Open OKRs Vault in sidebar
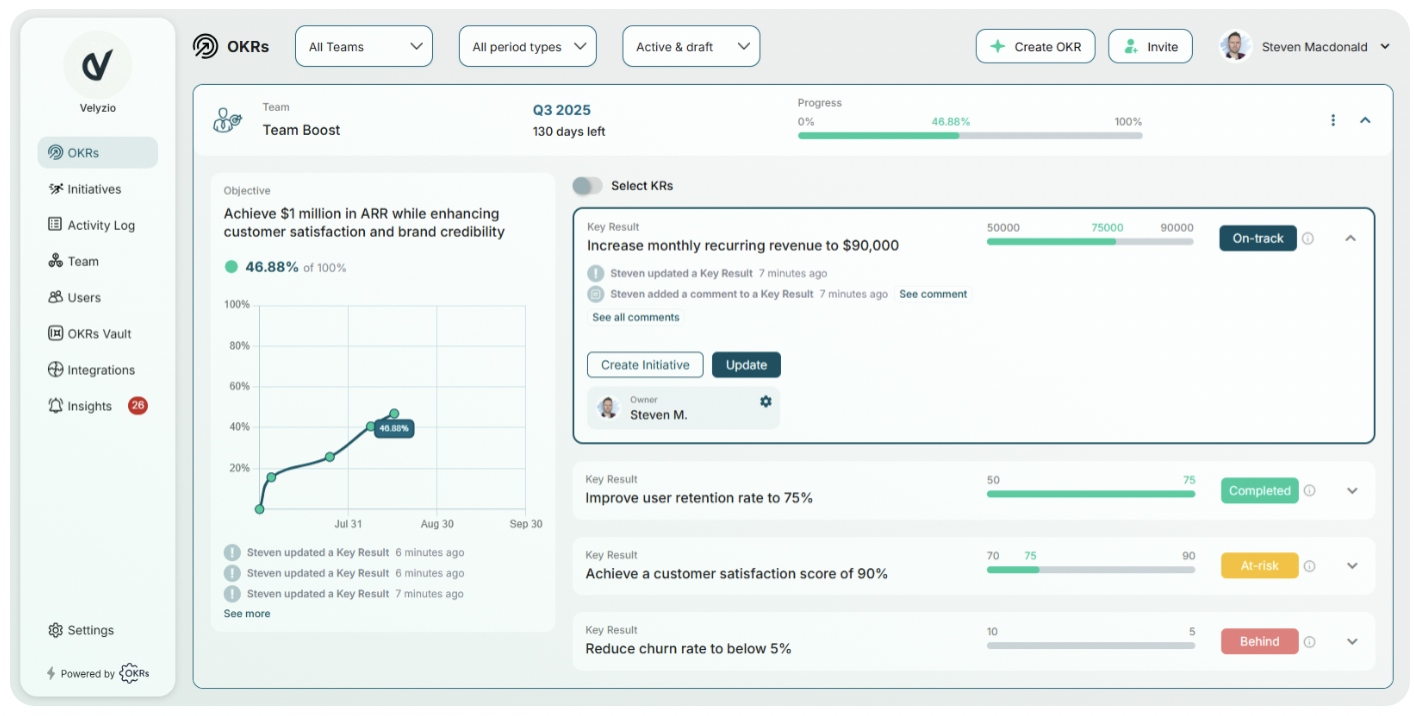Viewport: 1414px width, 716px height. click(x=98, y=333)
